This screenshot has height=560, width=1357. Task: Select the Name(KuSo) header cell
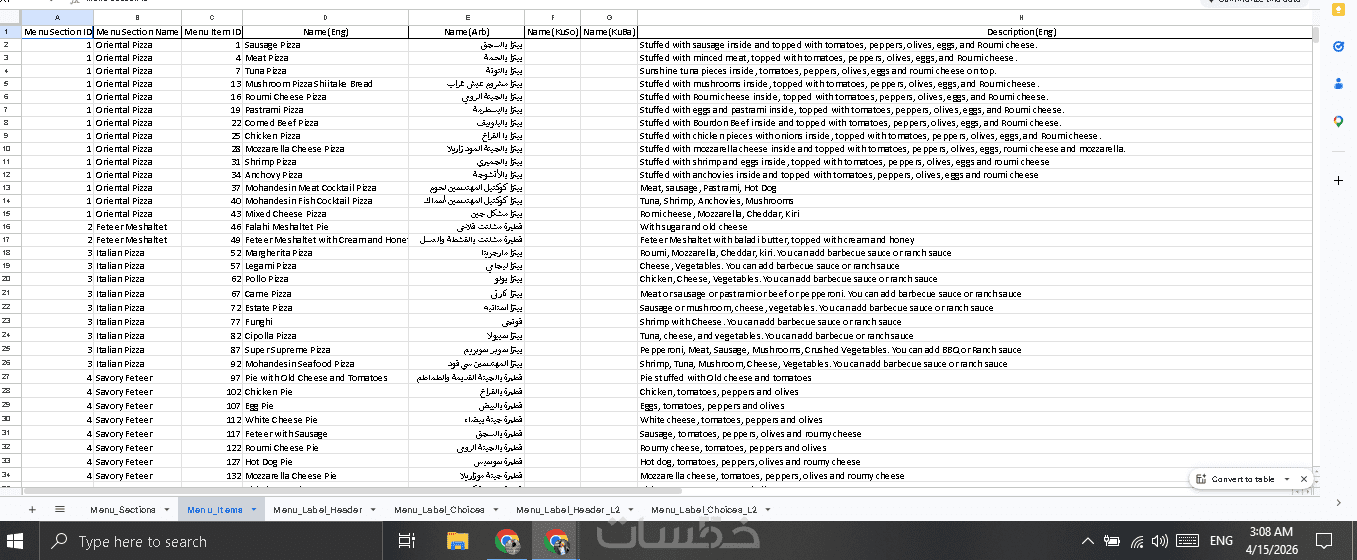tap(552, 32)
